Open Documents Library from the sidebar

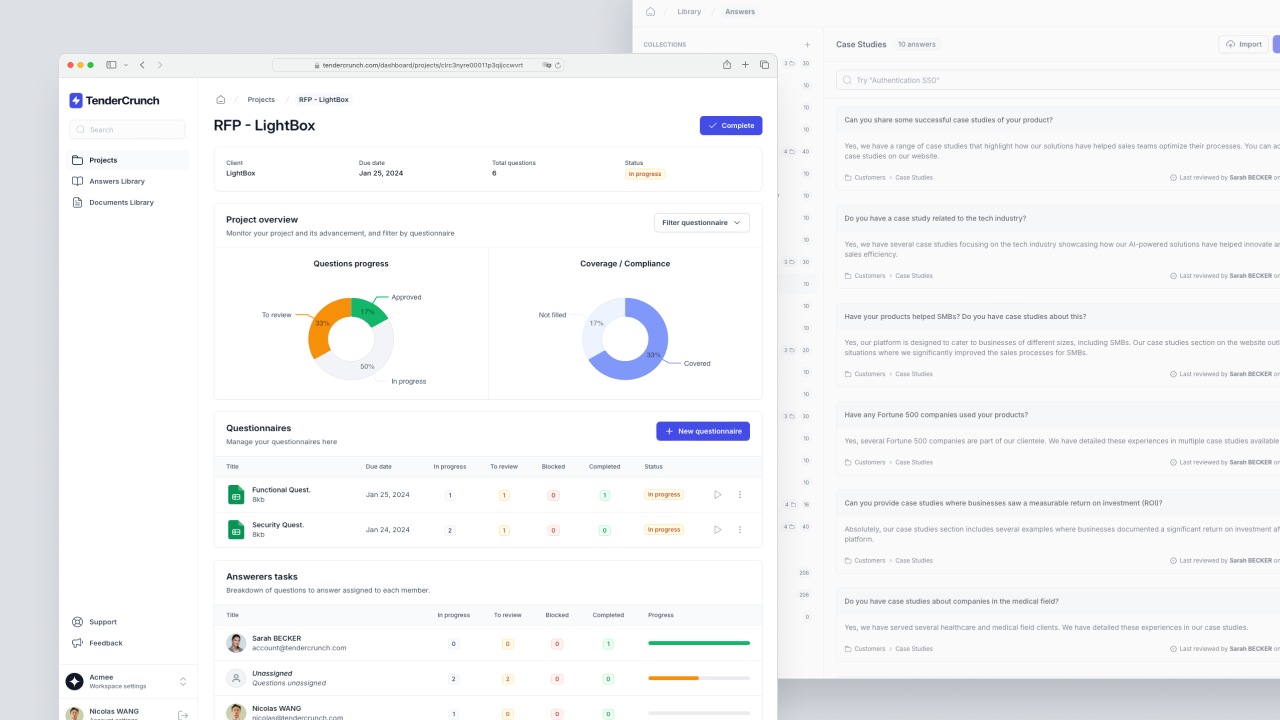119,202
